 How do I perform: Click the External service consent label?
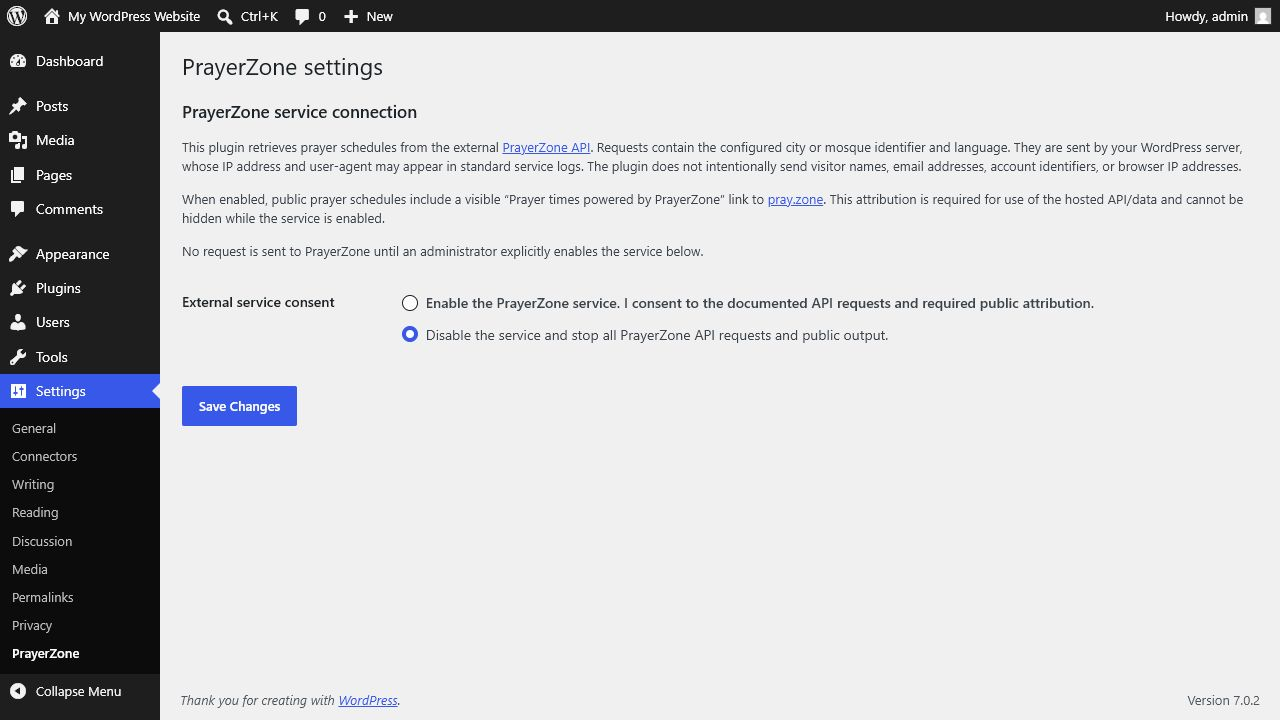258,302
